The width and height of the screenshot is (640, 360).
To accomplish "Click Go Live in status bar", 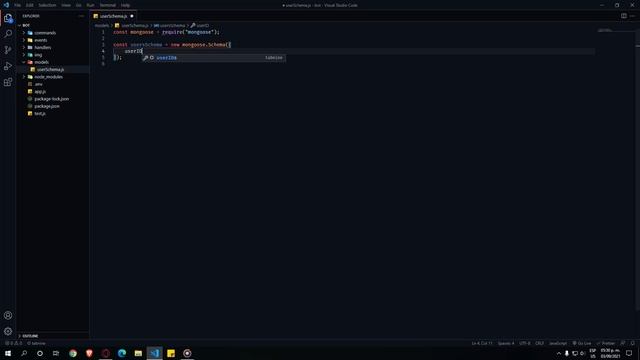I will pyautogui.click(x=582, y=343).
